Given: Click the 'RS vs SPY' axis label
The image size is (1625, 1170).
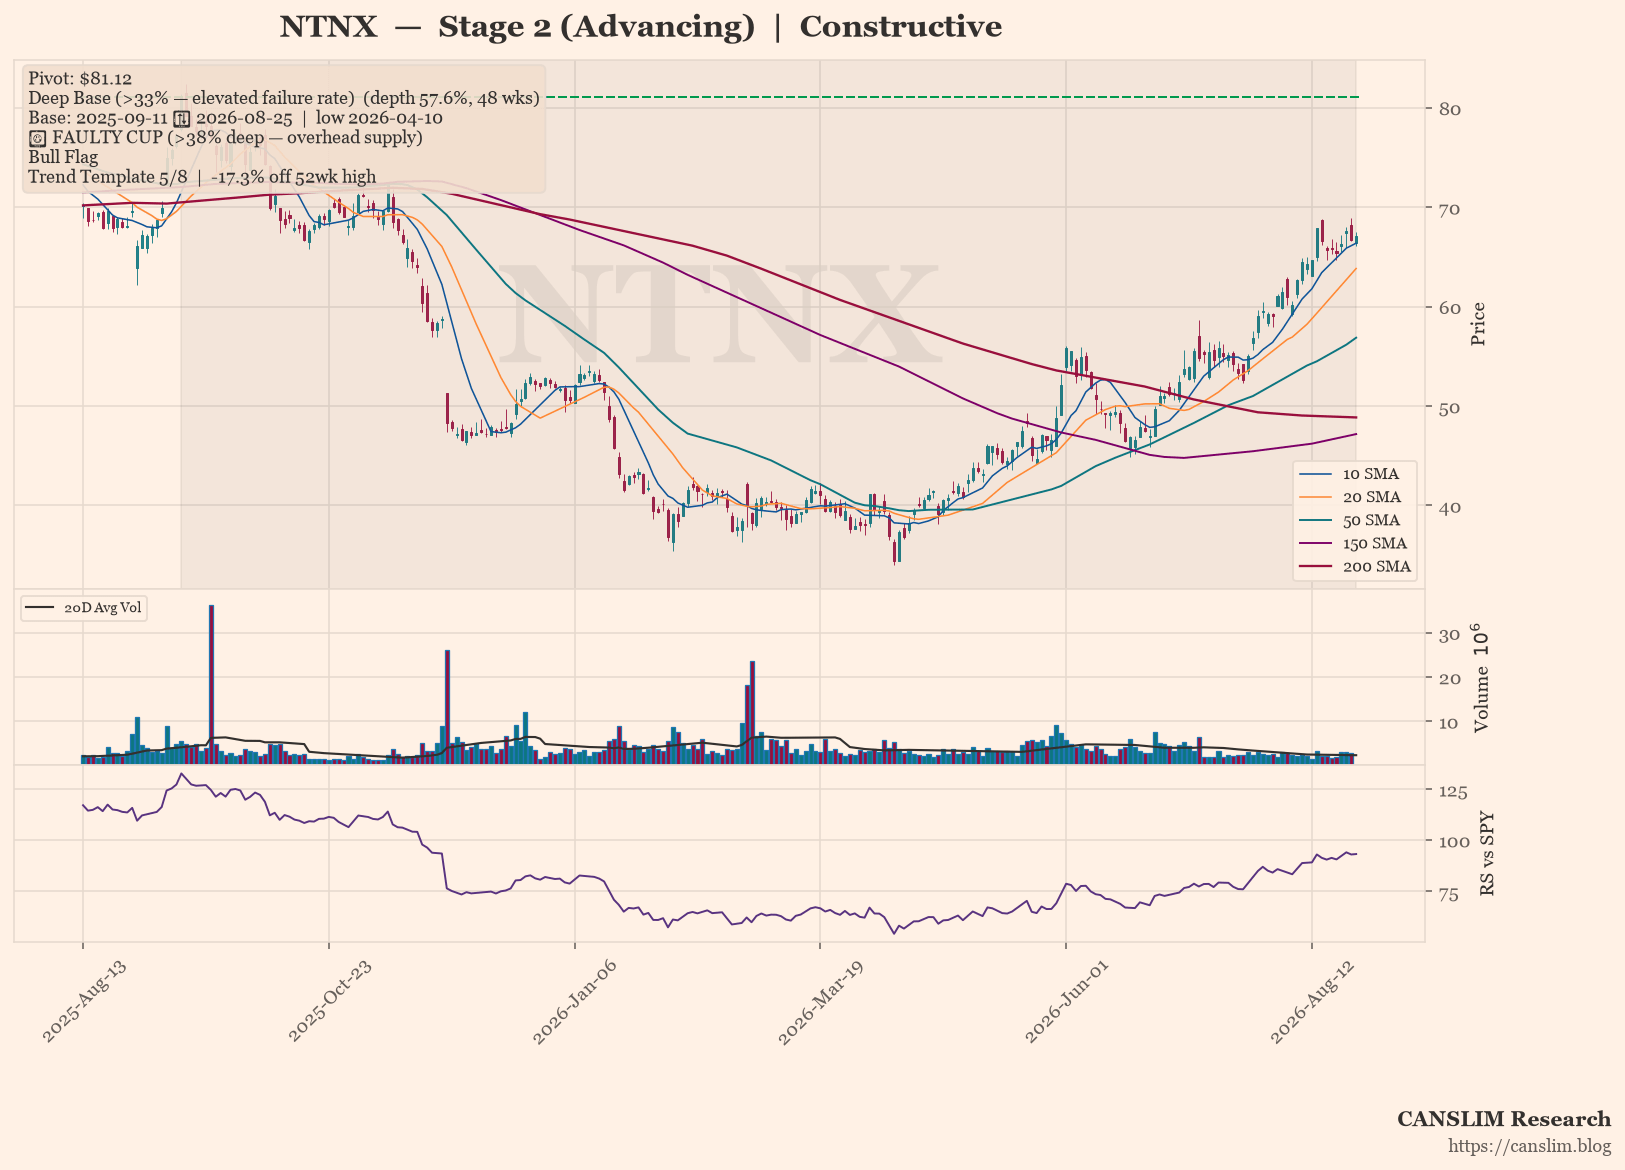Looking at the screenshot, I should pyautogui.click(x=1487, y=853).
